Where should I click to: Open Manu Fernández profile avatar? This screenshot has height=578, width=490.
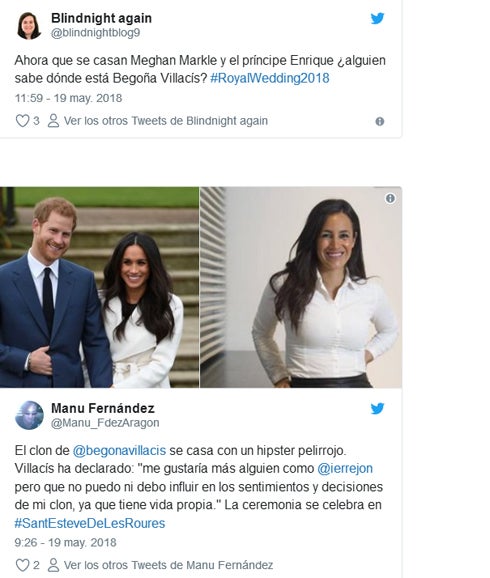[29, 415]
